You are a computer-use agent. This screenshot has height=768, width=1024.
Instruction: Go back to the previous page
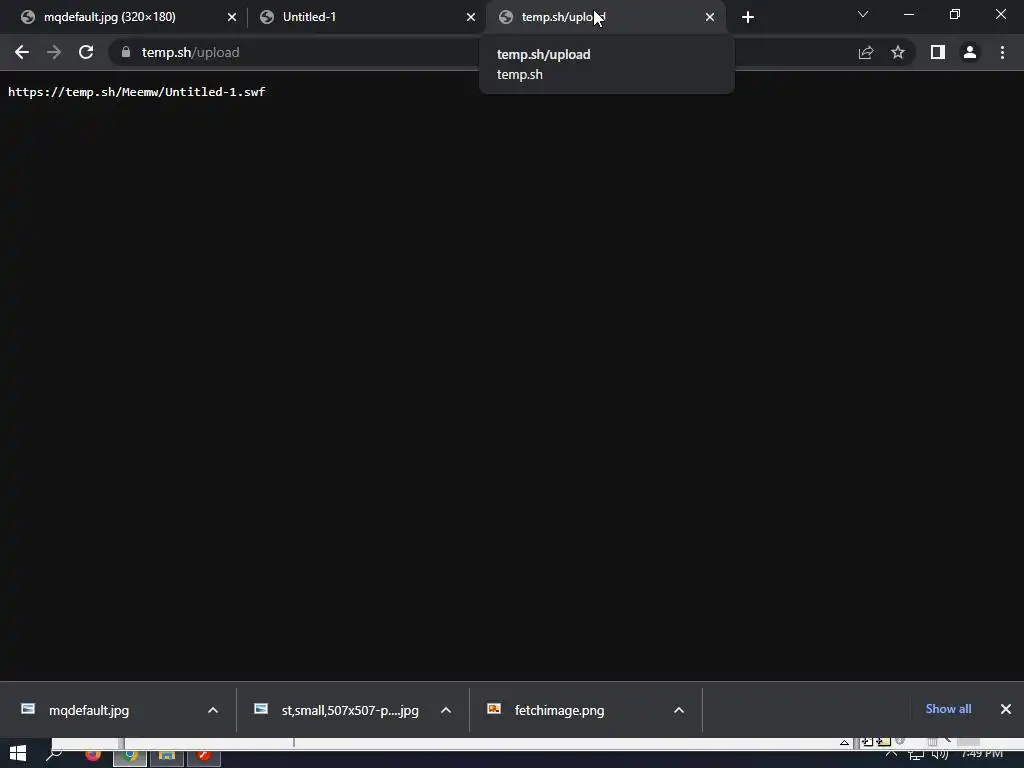22,52
